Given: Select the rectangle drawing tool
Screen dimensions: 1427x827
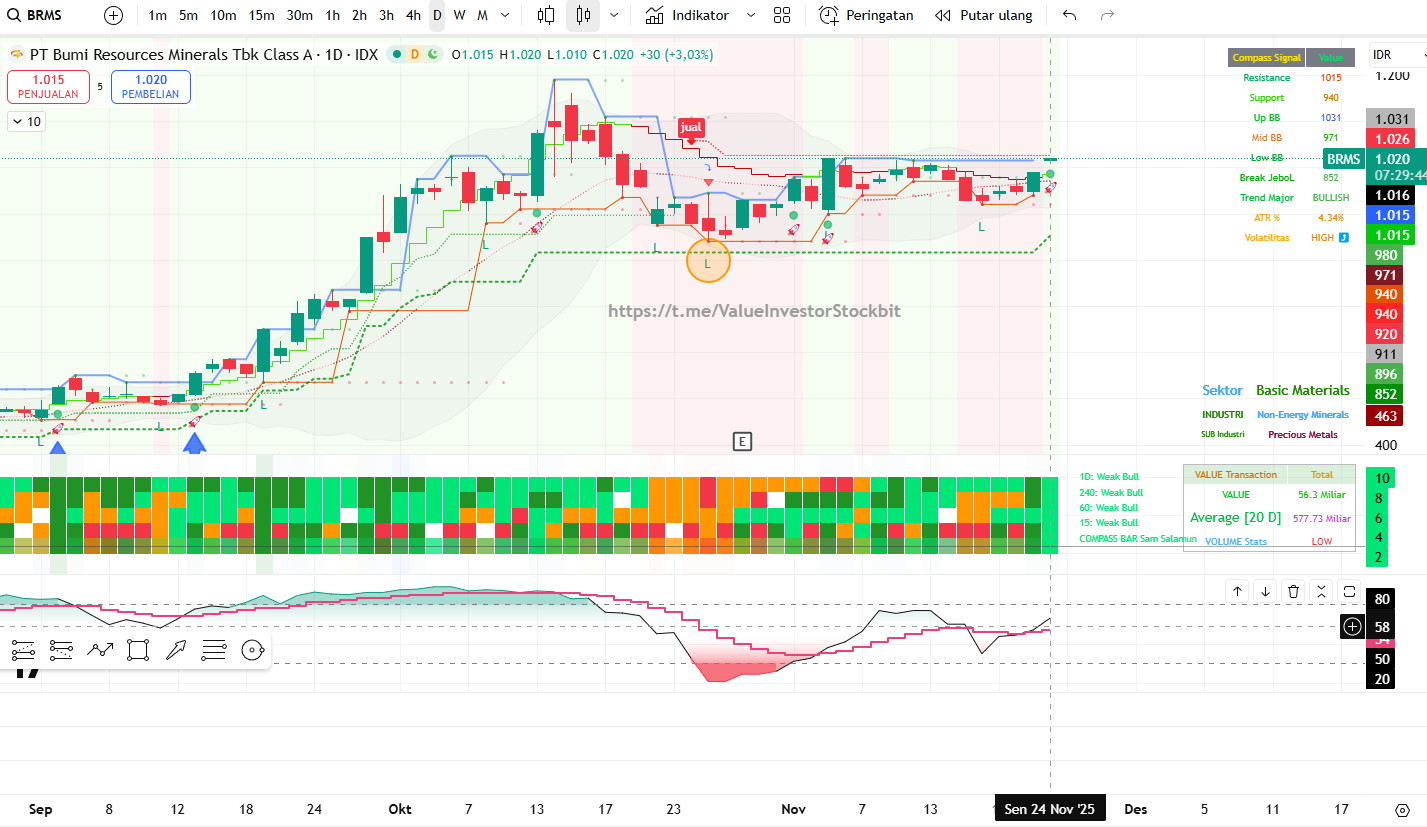Looking at the screenshot, I should pyautogui.click(x=138, y=651).
